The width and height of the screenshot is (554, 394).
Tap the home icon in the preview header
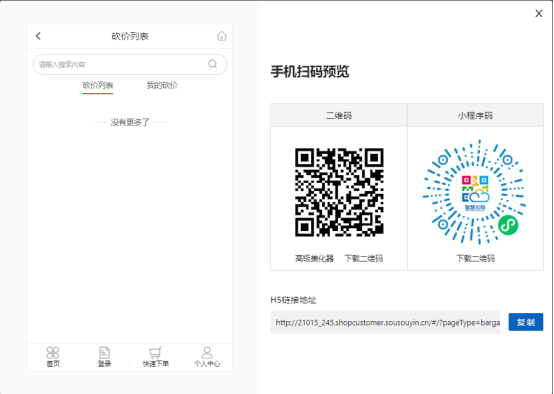(222, 36)
